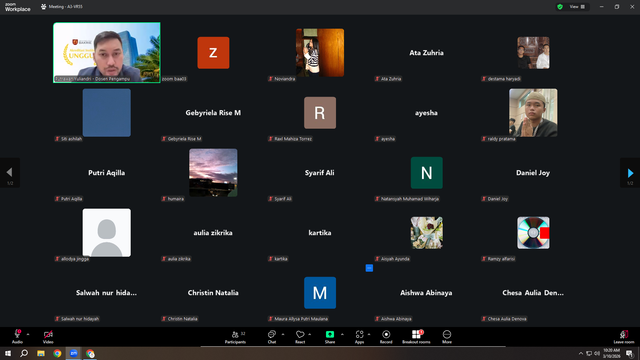This screenshot has width=640, height=360.
Task: Select allodya jingga's default avatar tile
Action: (x=107, y=233)
